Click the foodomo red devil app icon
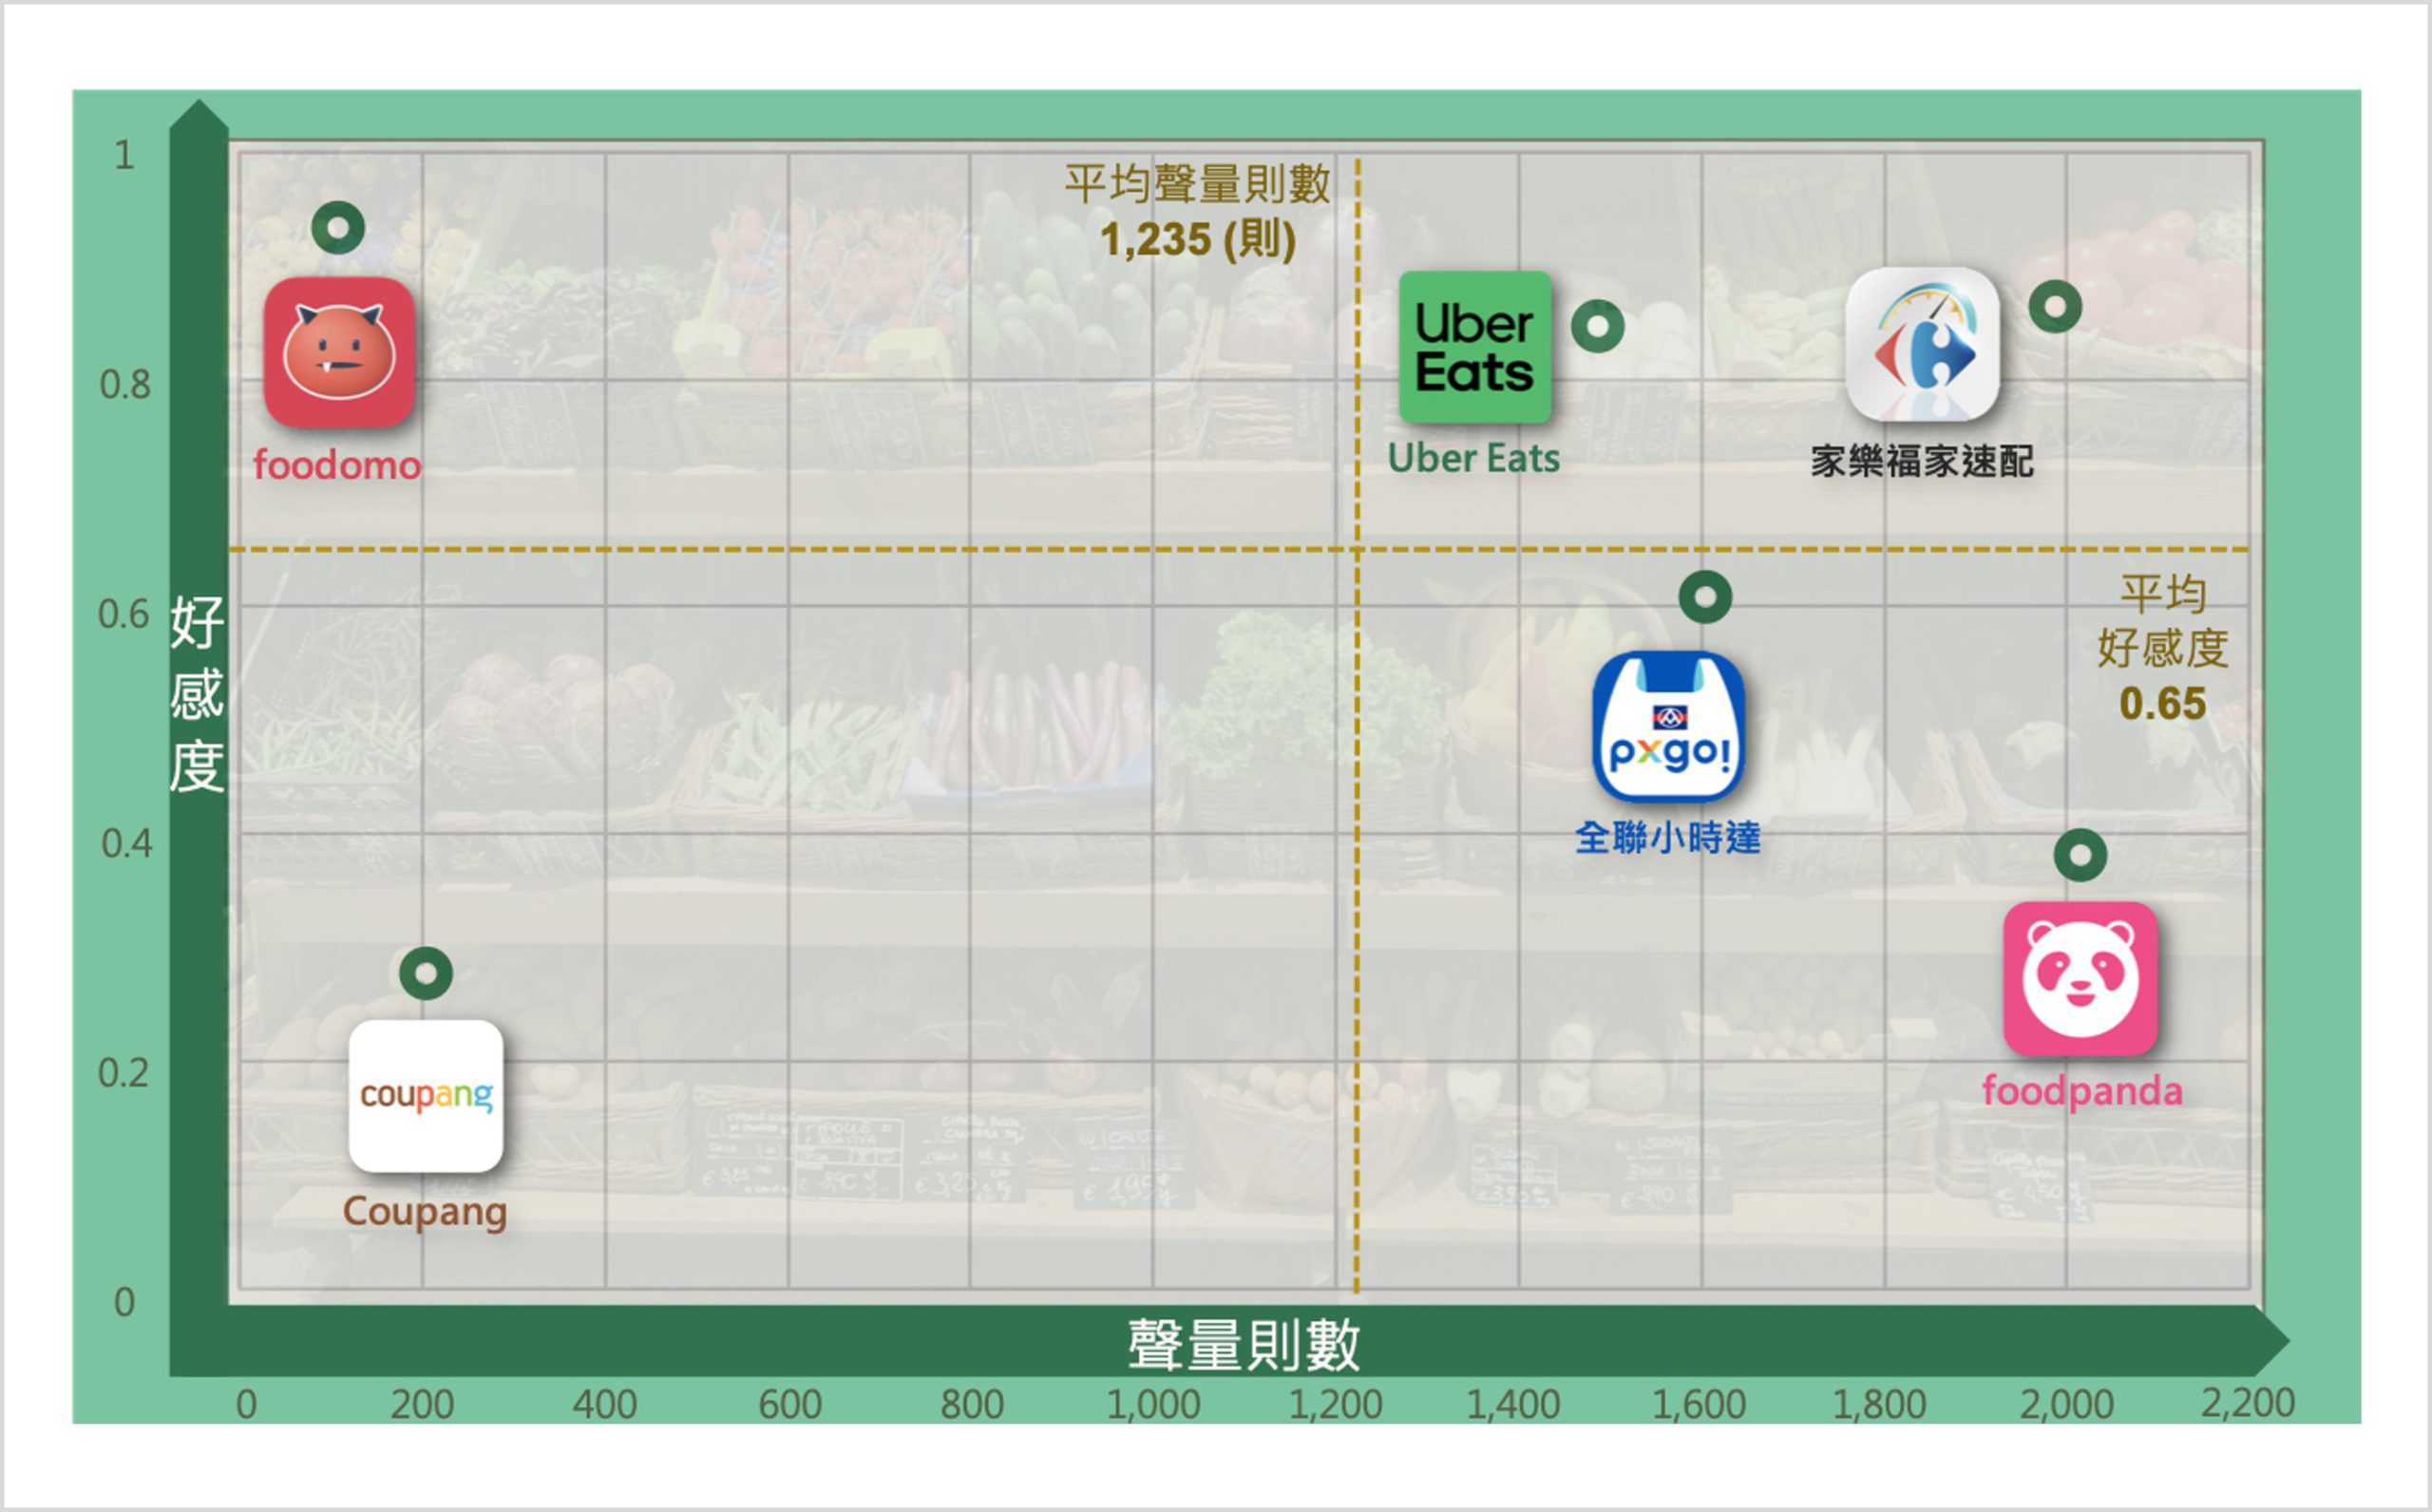2432x1512 pixels. click(339, 352)
